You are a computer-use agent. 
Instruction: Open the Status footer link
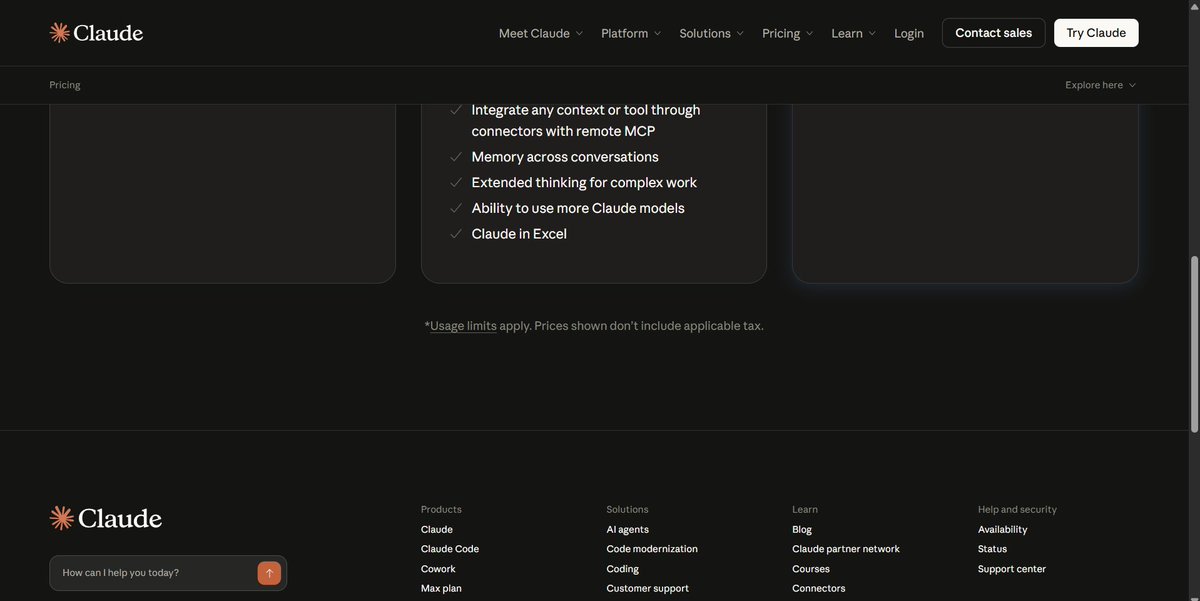click(993, 549)
